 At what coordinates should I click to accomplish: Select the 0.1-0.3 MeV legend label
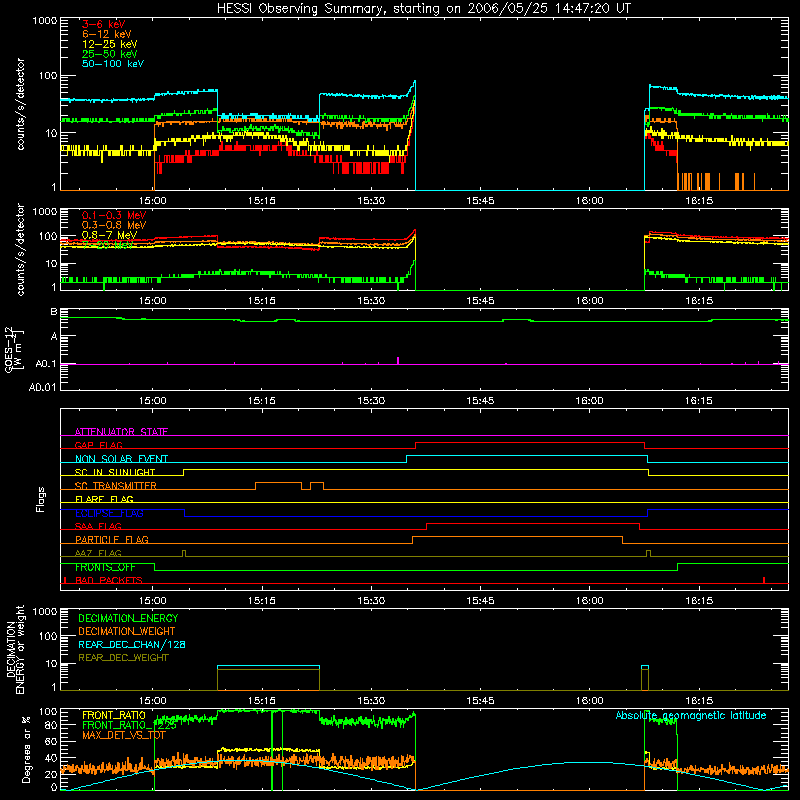coord(113,215)
